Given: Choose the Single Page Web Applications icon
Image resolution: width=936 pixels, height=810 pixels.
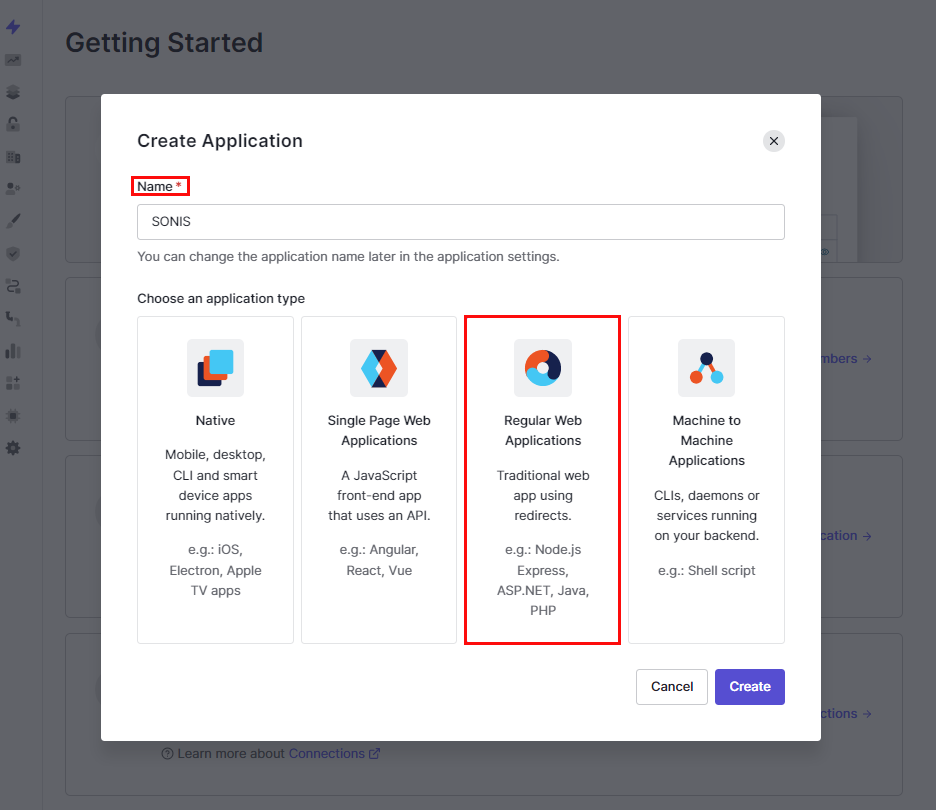Looking at the screenshot, I should click(x=379, y=368).
